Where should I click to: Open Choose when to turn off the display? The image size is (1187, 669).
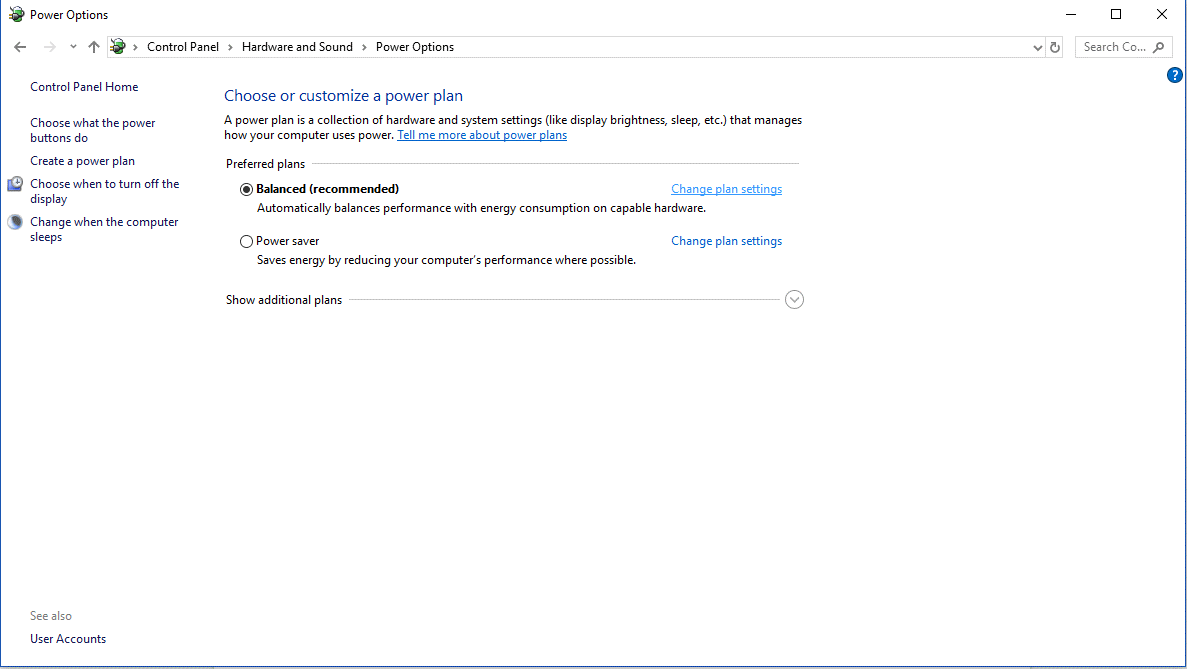(104, 191)
